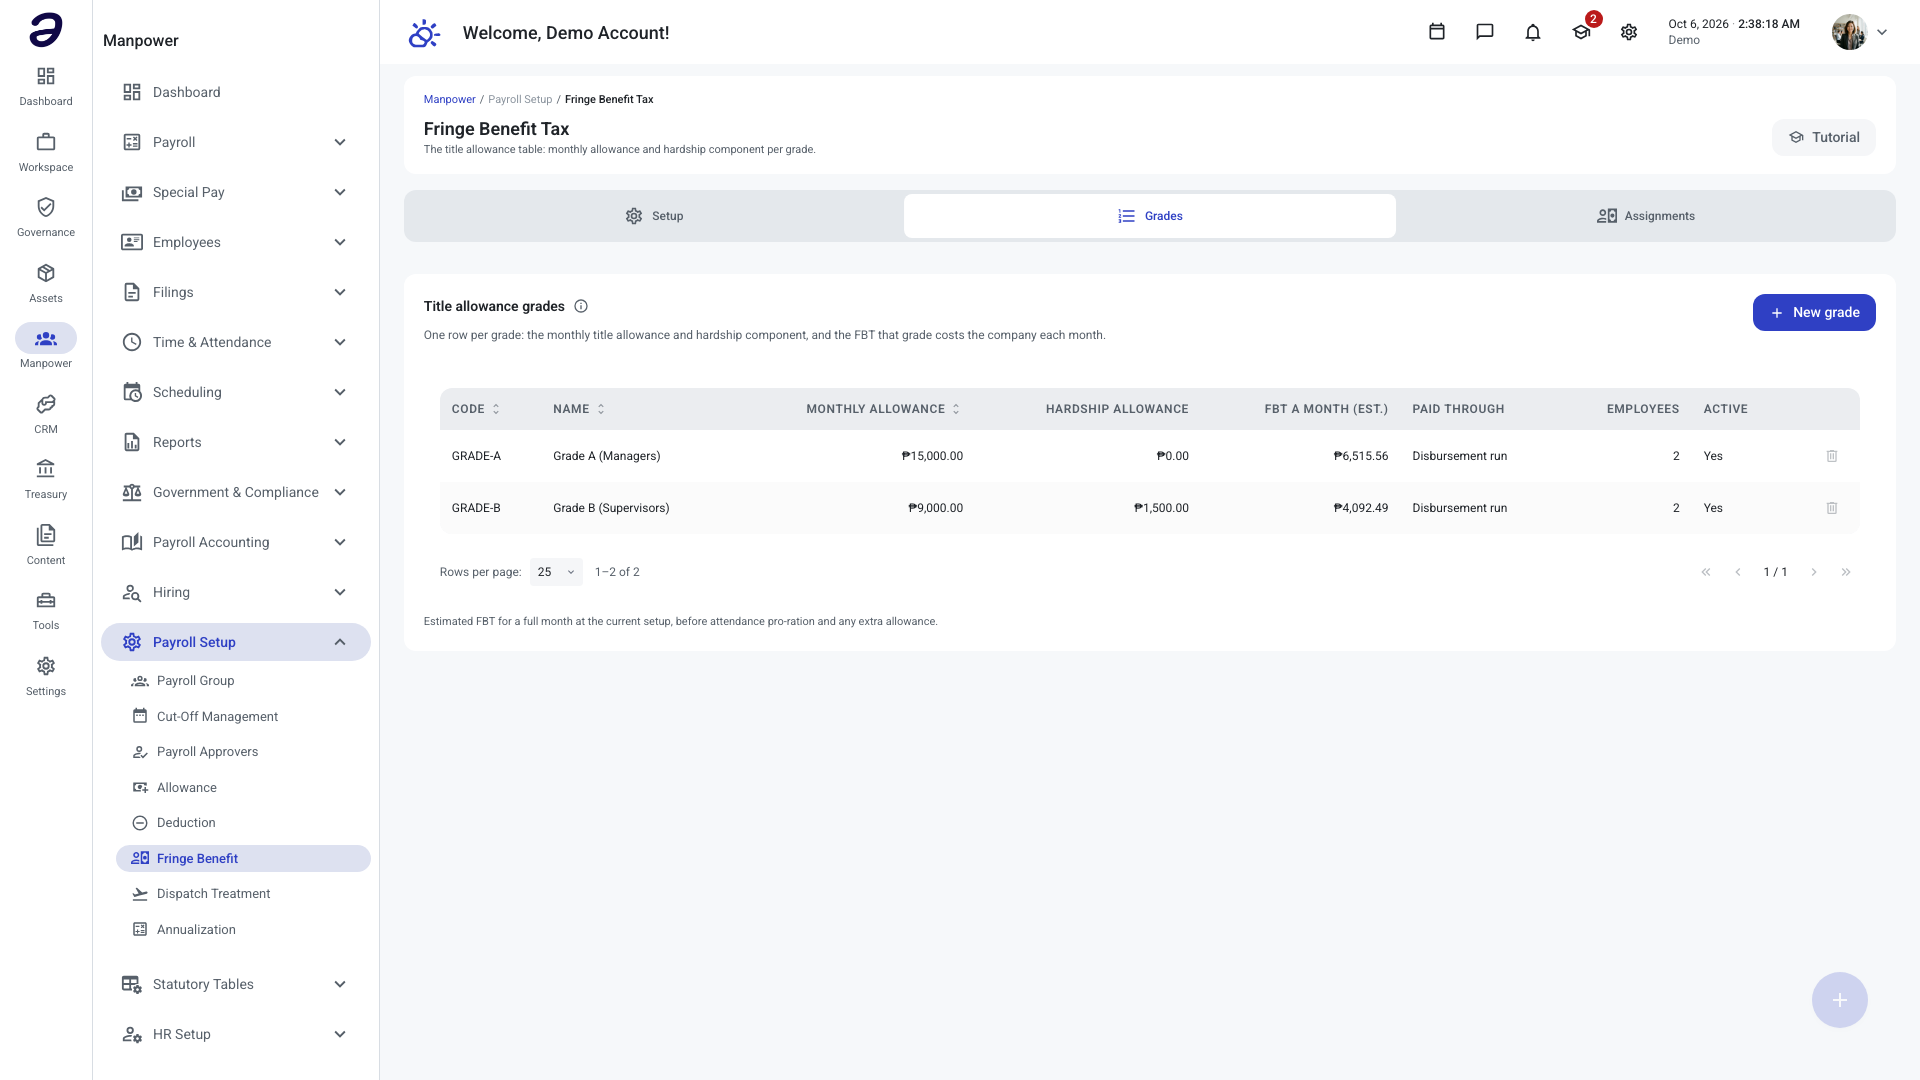Open the calendar icon in header
The image size is (1920, 1080).
point(1437,32)
